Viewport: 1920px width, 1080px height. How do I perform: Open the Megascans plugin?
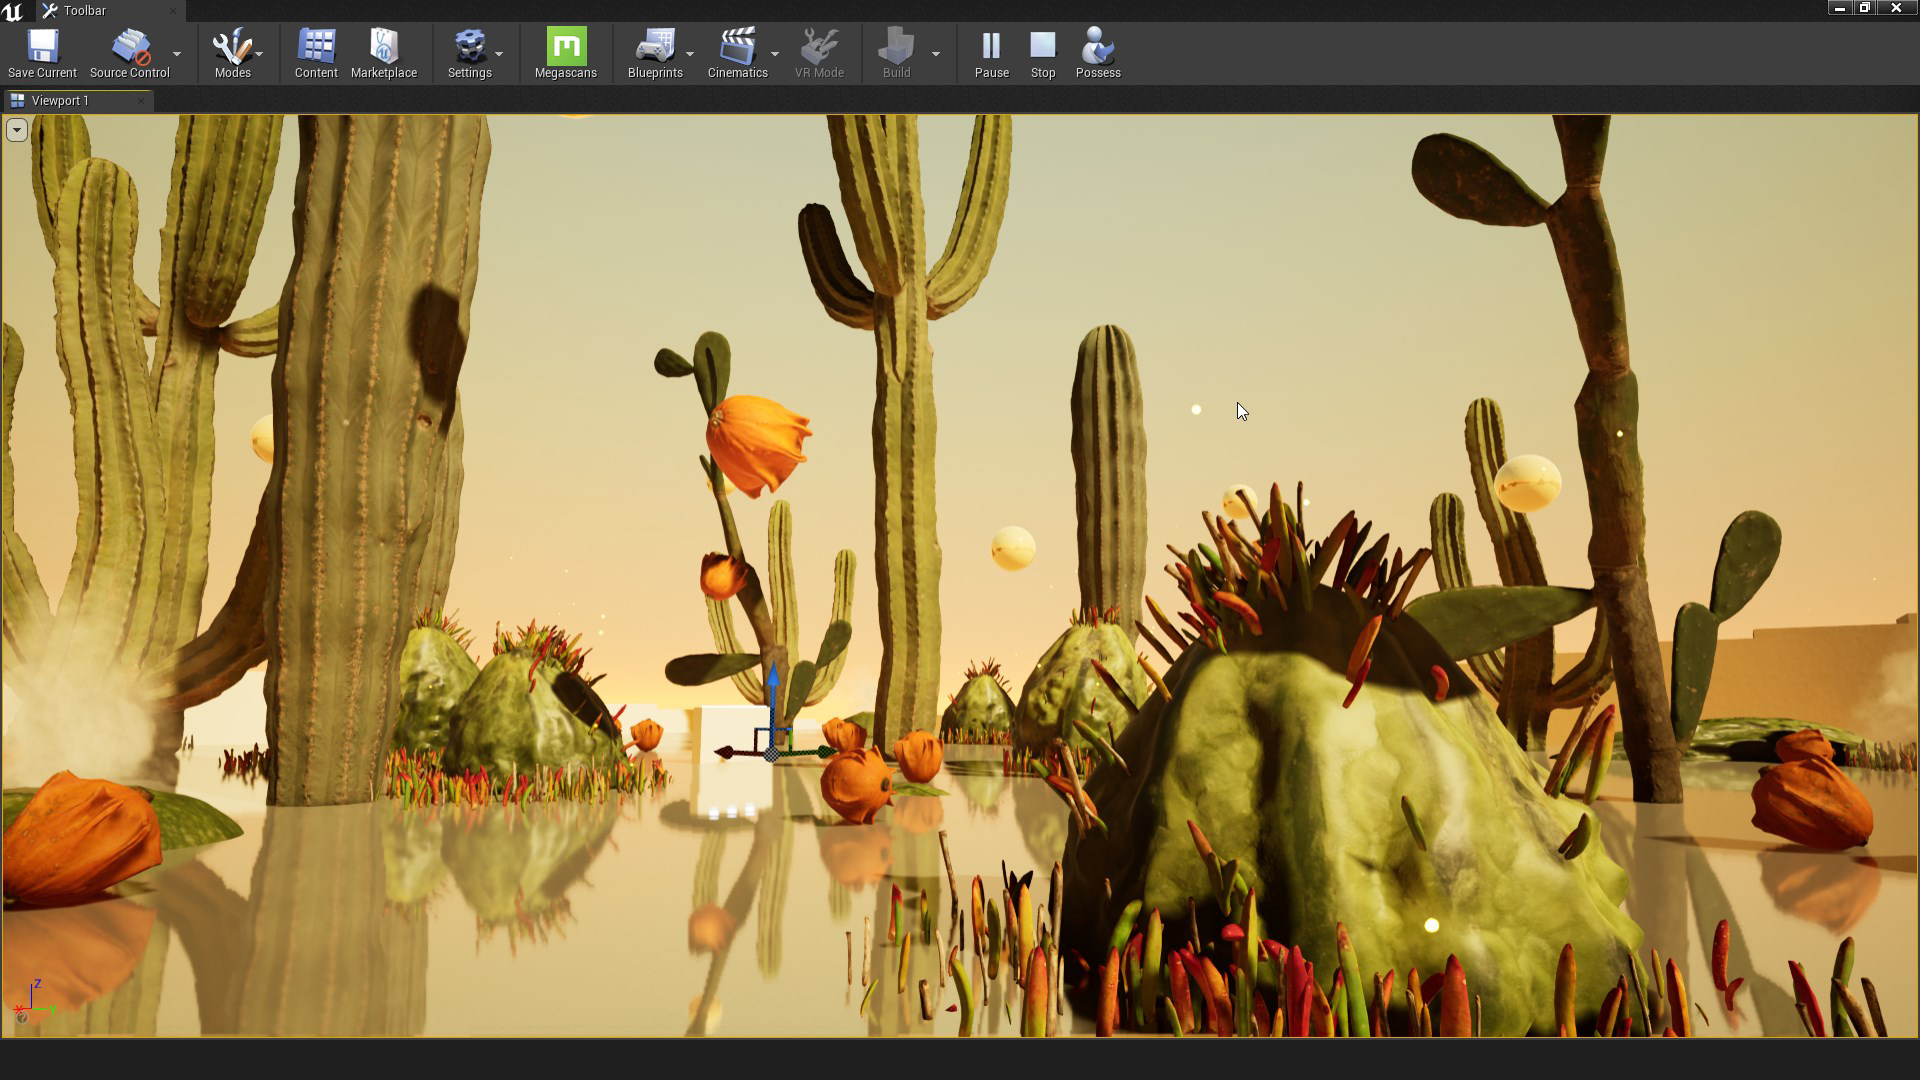pos(566,47)
